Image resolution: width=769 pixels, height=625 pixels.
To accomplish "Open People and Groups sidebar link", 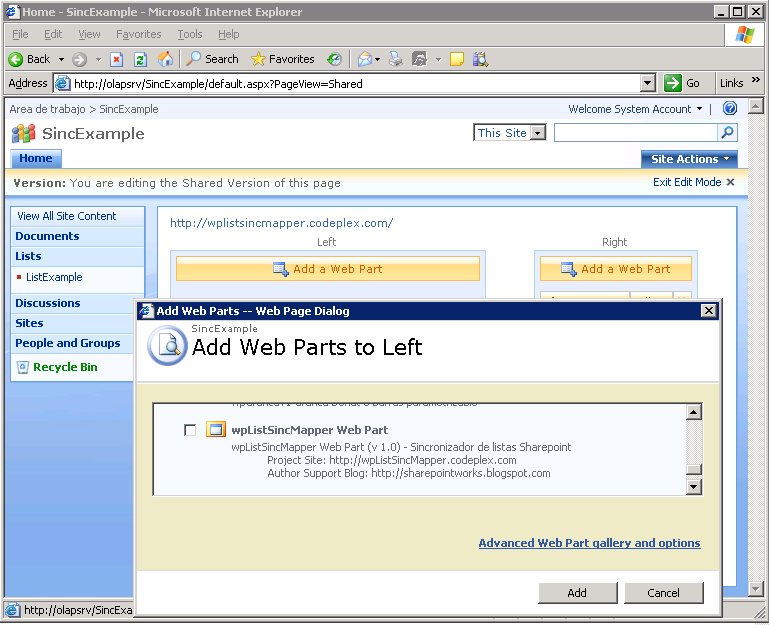I will click(68, 343).
